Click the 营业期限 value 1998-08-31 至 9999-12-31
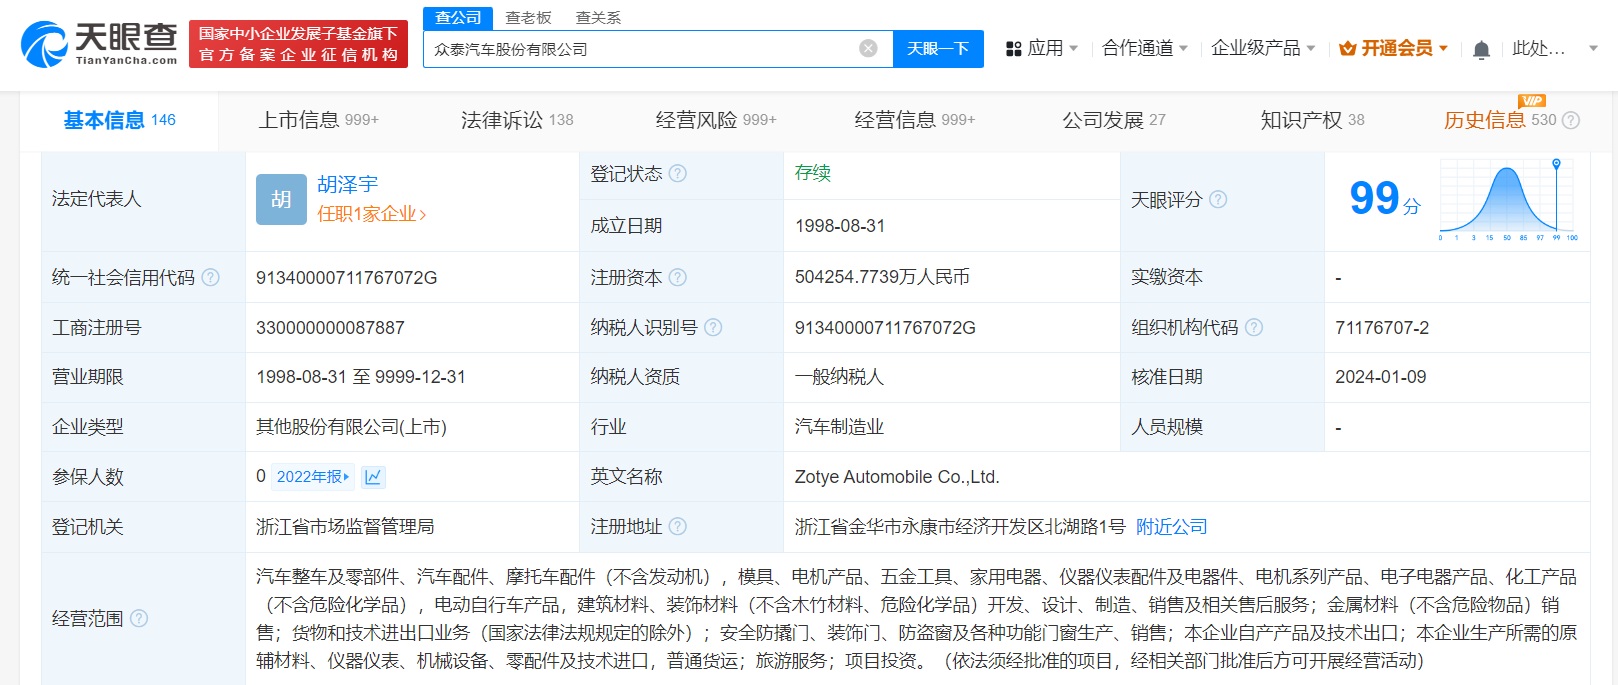This screenshot has height=685, width=1618. coord(361,377)
